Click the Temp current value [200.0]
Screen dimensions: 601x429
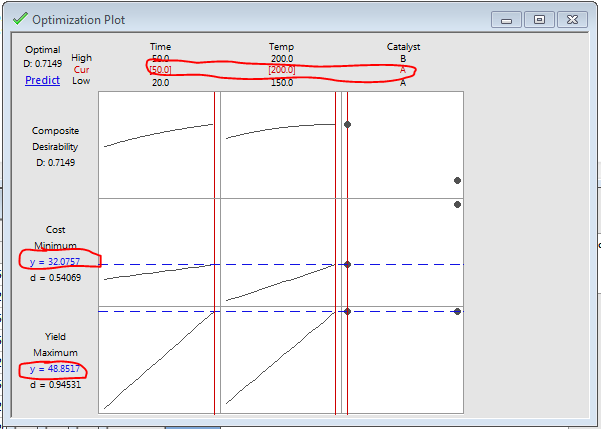[281, 70]
